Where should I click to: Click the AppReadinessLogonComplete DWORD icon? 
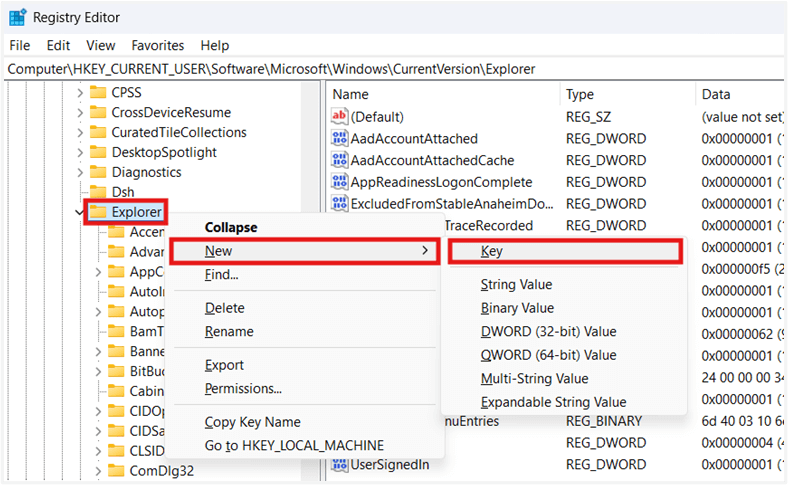coord(339,182)
